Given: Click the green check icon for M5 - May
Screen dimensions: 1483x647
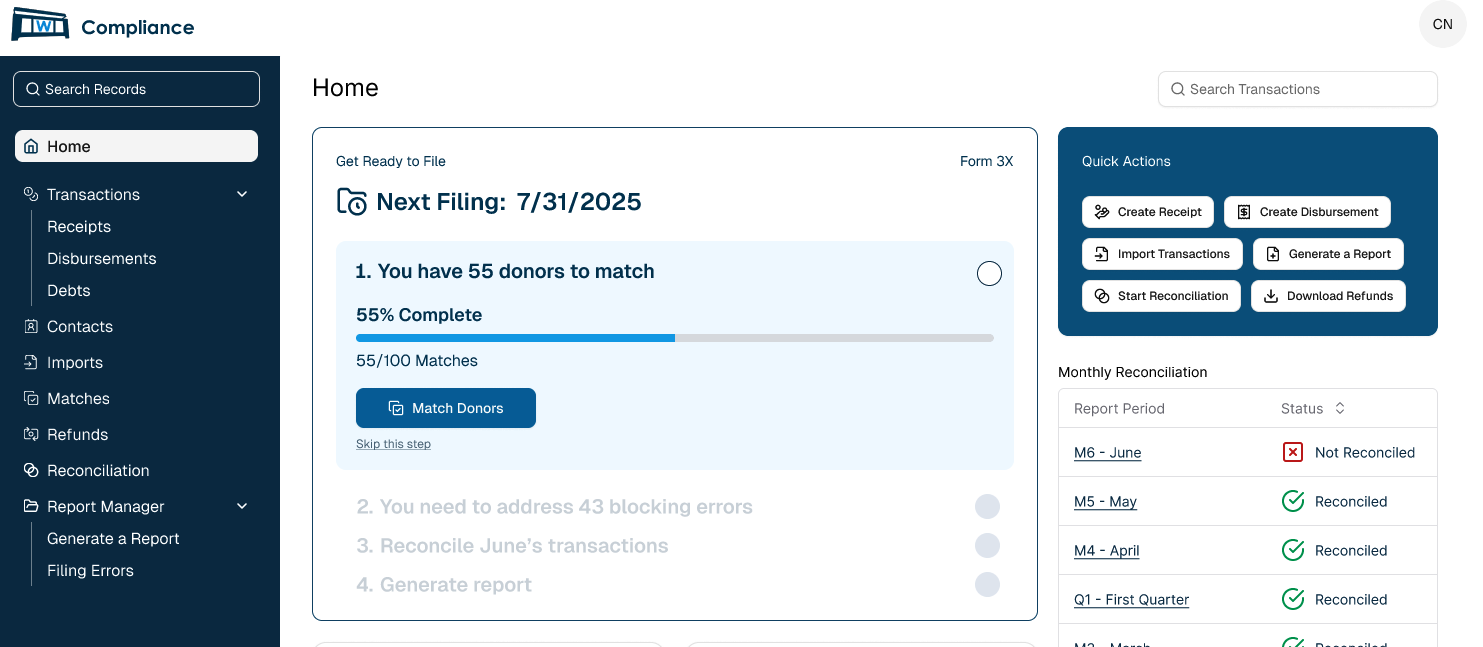Looking at the screenshot, I should pos(1293,501).
